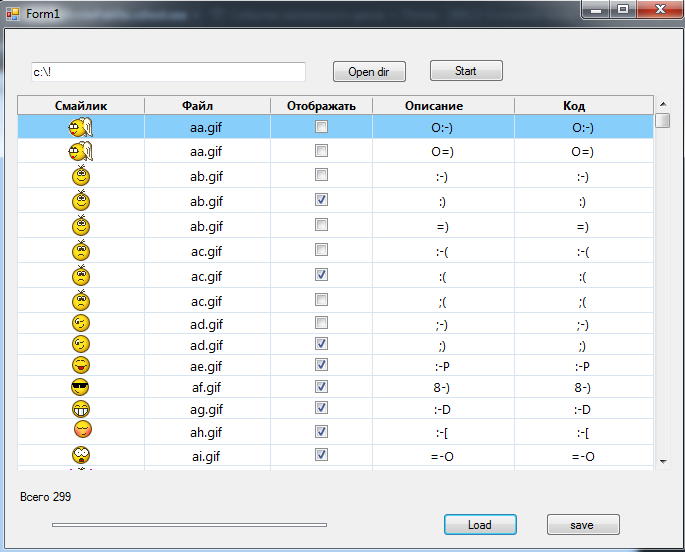685x552 pixels.
Task: Click the tongue-out smiley for ae.gif
Action: point(81,365)
